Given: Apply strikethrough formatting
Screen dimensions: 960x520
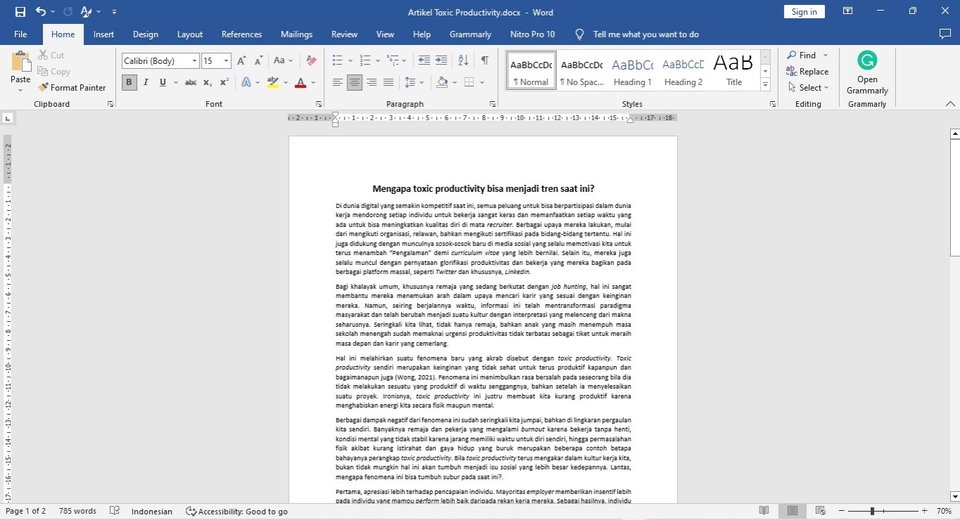Looking at the screenshot, I should [x=190, y=82].
